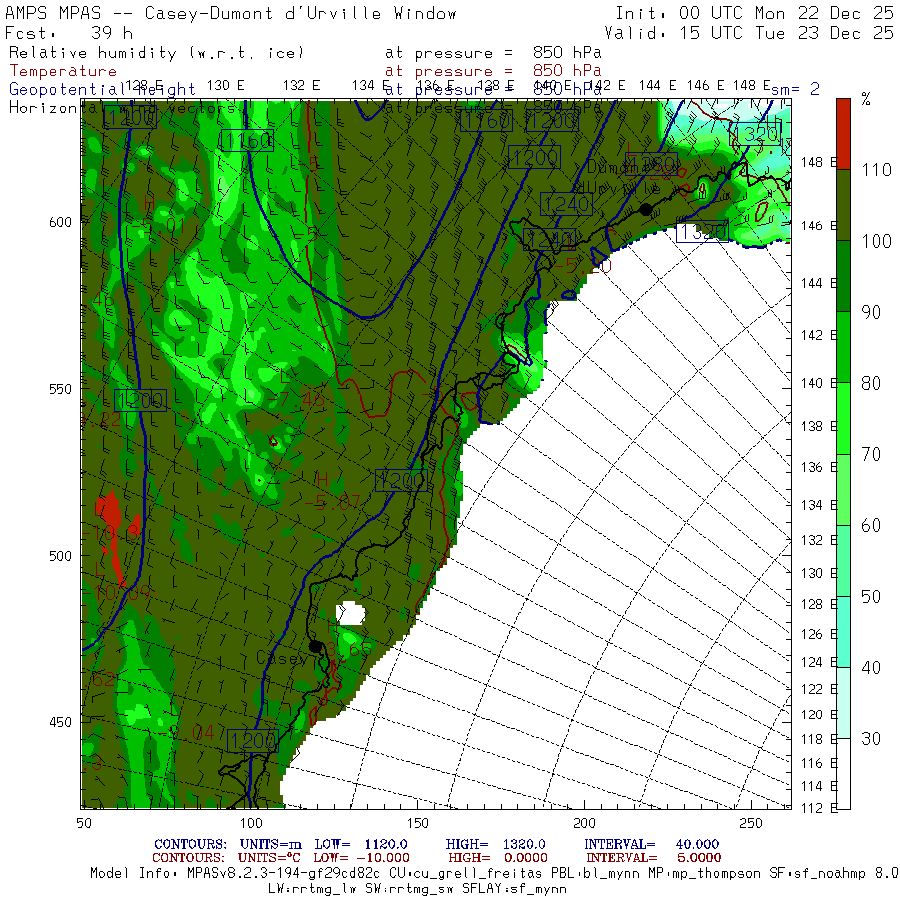
Task: Click the Casey station black dot marker
Action: [315, 646]
